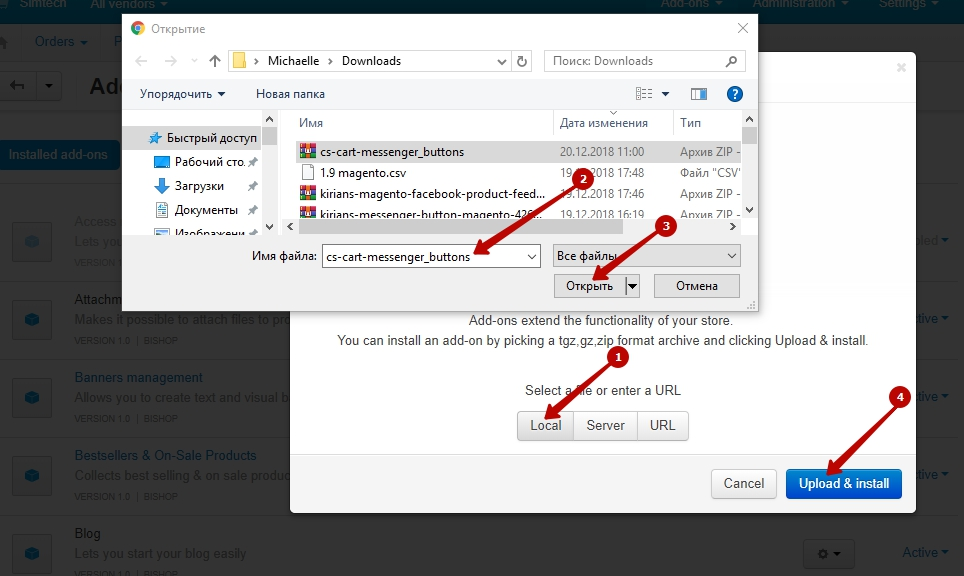This screenshot has height=576, width=964.
Task: Open All vendors dropdown
Action: pyautogui.click(x=128, y=4)
